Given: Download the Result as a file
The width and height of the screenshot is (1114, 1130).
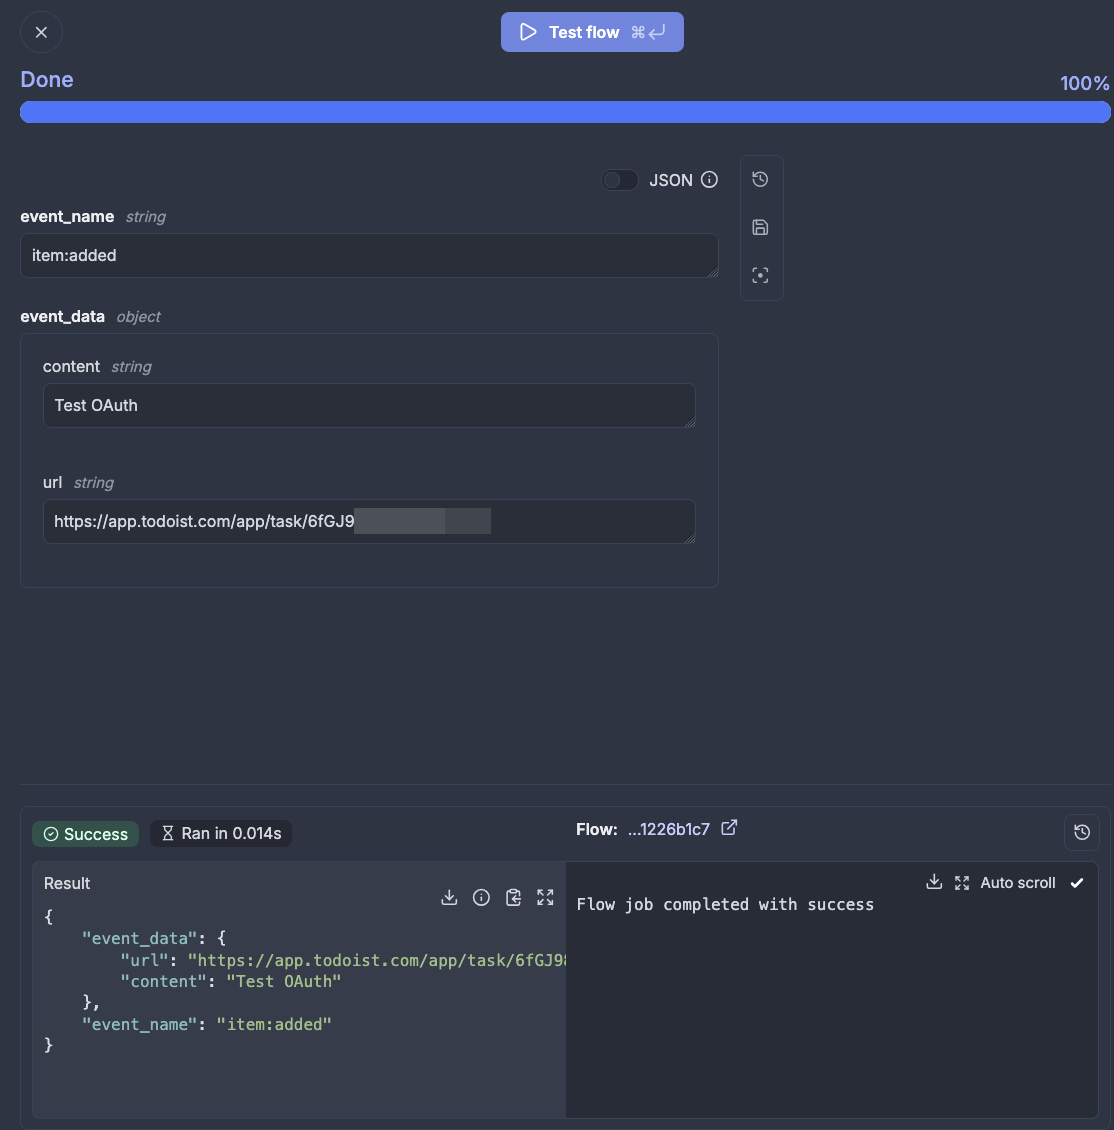Looking at the screenshot, I should coord(449,897).
